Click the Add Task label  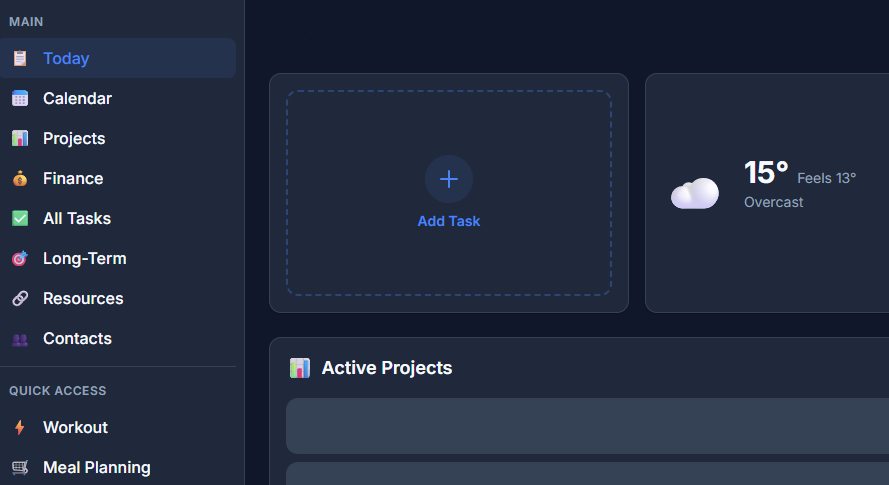[x=448, y=221]
